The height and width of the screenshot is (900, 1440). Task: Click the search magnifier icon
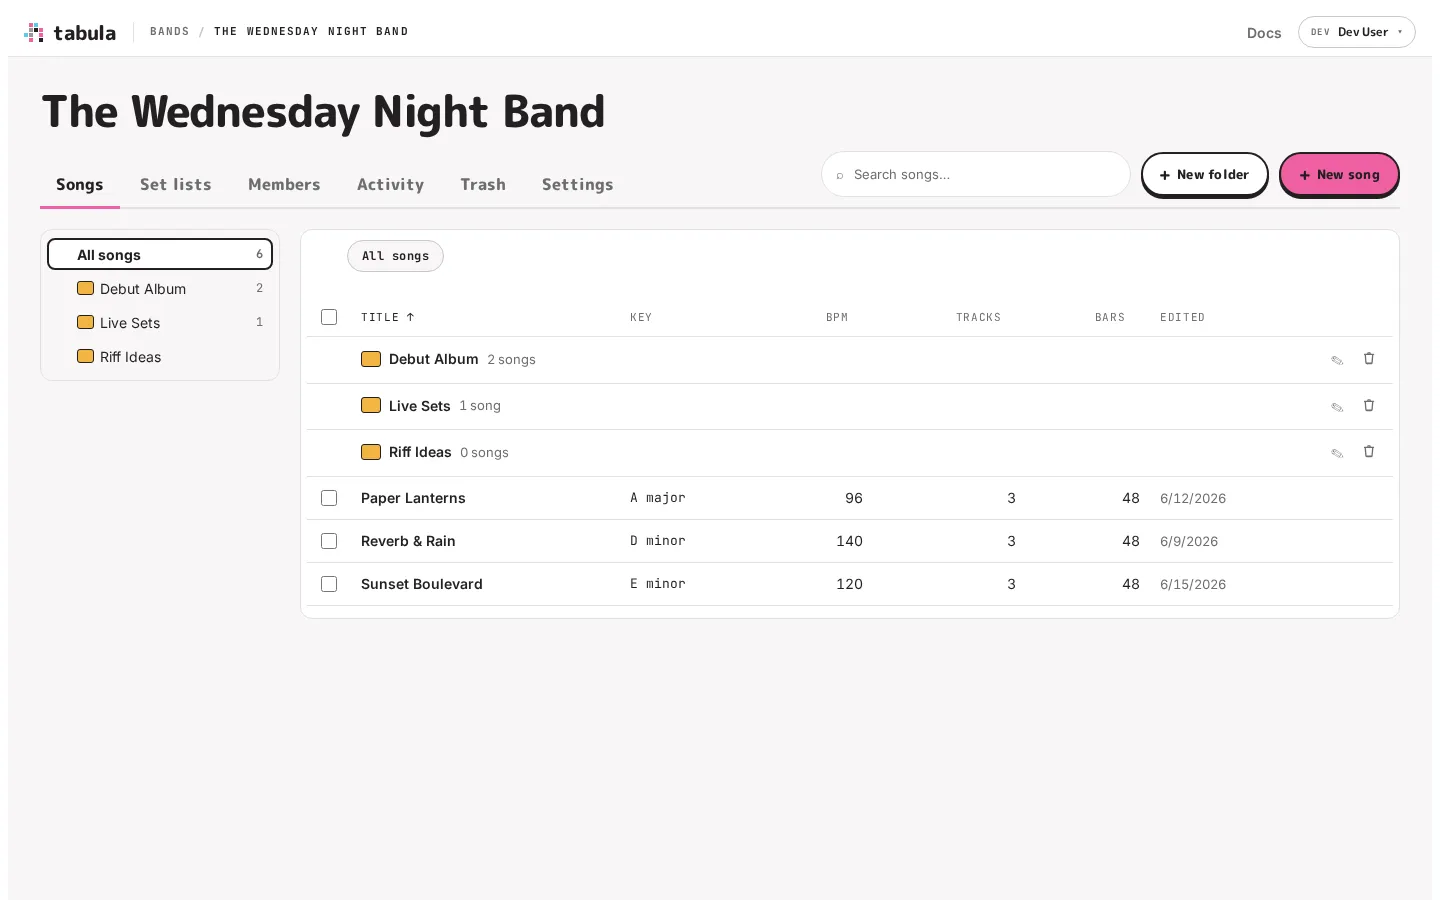[x=840, y=175]
